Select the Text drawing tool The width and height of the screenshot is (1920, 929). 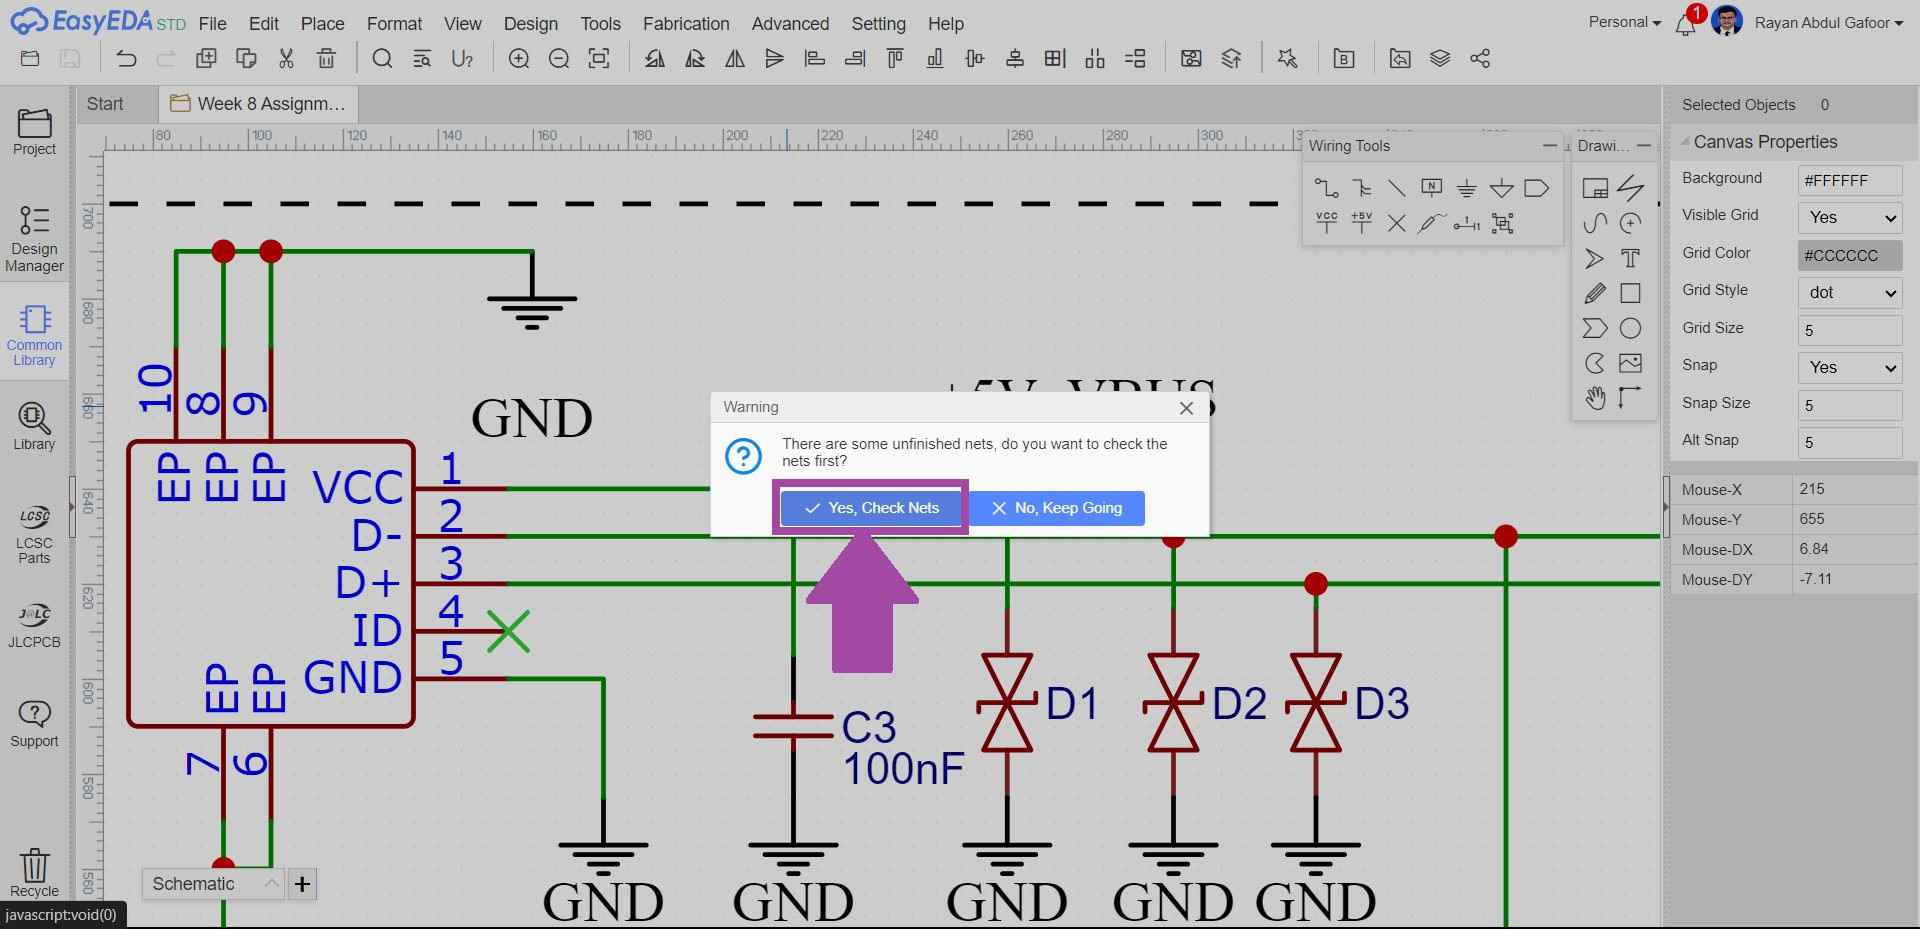click(1630, 258)
